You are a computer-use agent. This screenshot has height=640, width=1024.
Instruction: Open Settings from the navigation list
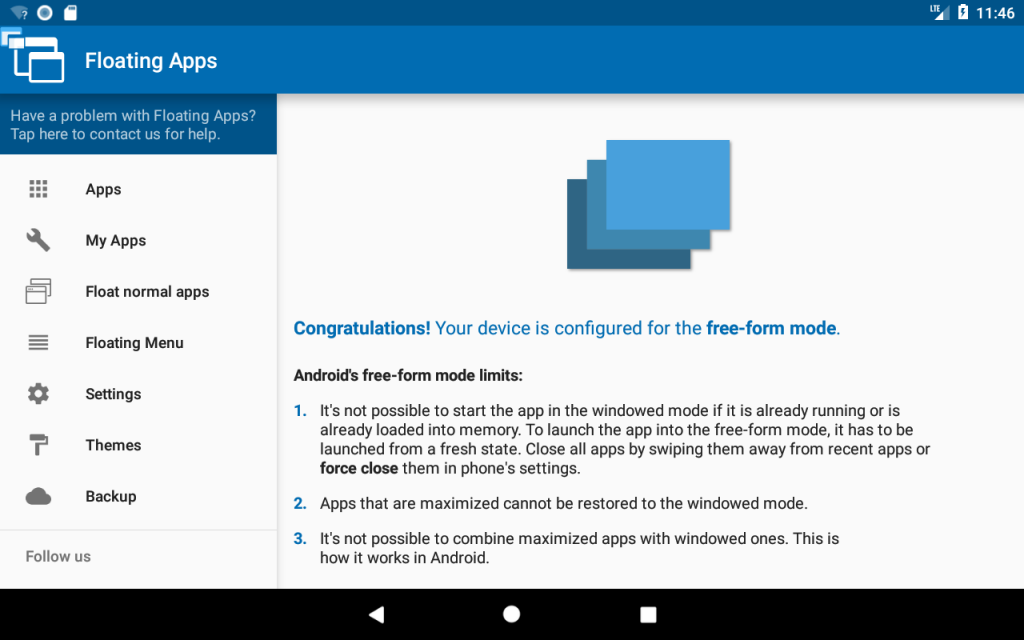coord(113,393)
